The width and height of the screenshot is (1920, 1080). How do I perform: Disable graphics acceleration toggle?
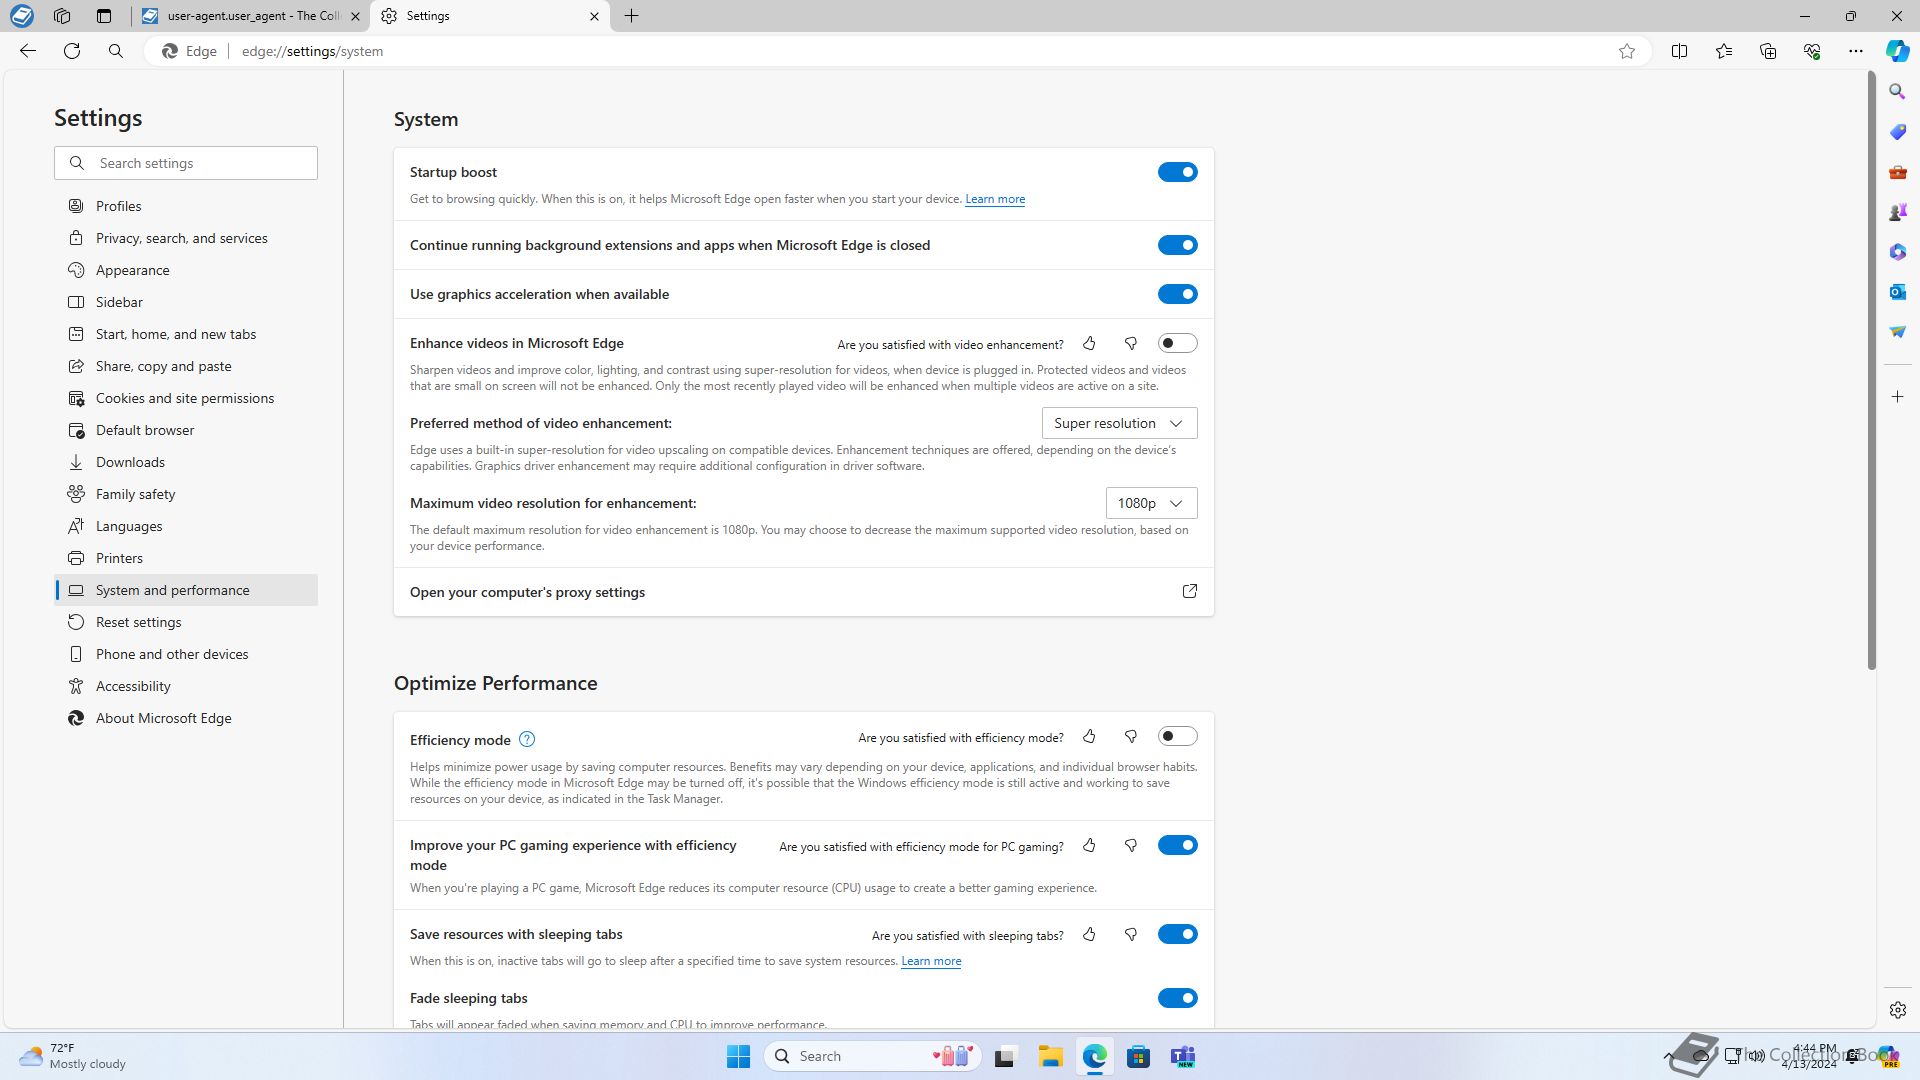[1177, 294]
